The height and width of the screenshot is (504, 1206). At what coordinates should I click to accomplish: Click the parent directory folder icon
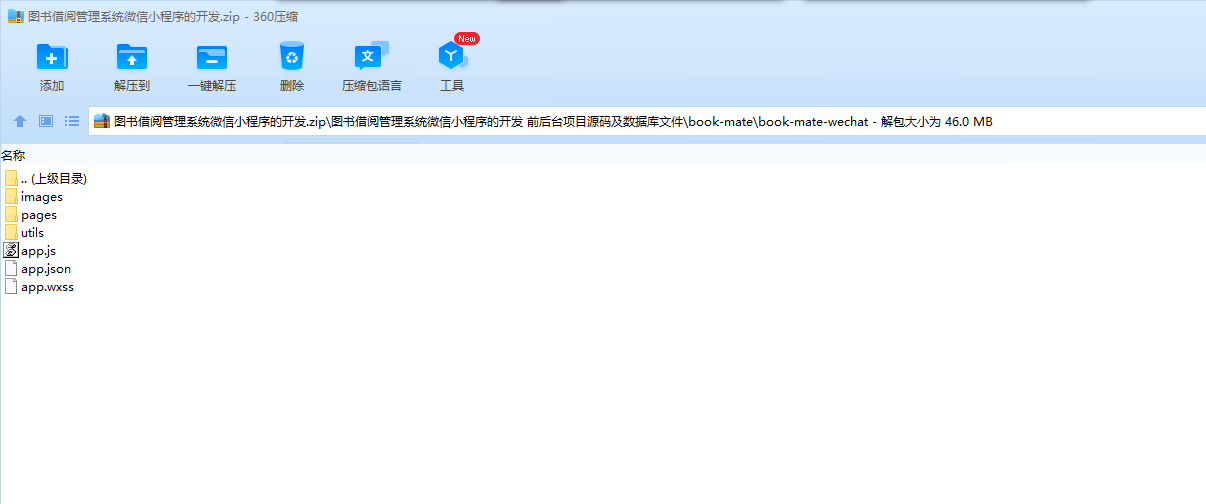tap(11, 178)
